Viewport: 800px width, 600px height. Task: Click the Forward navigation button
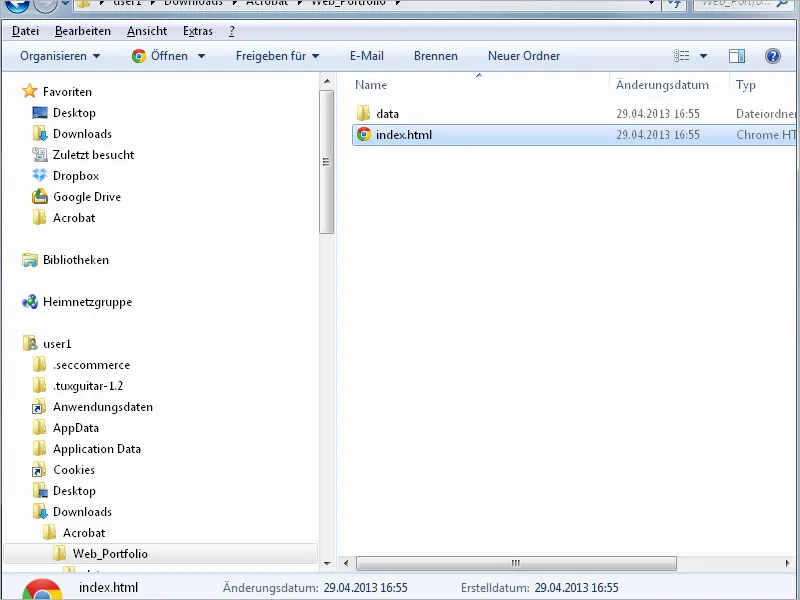pyautogui.click(x=45, y=6)
